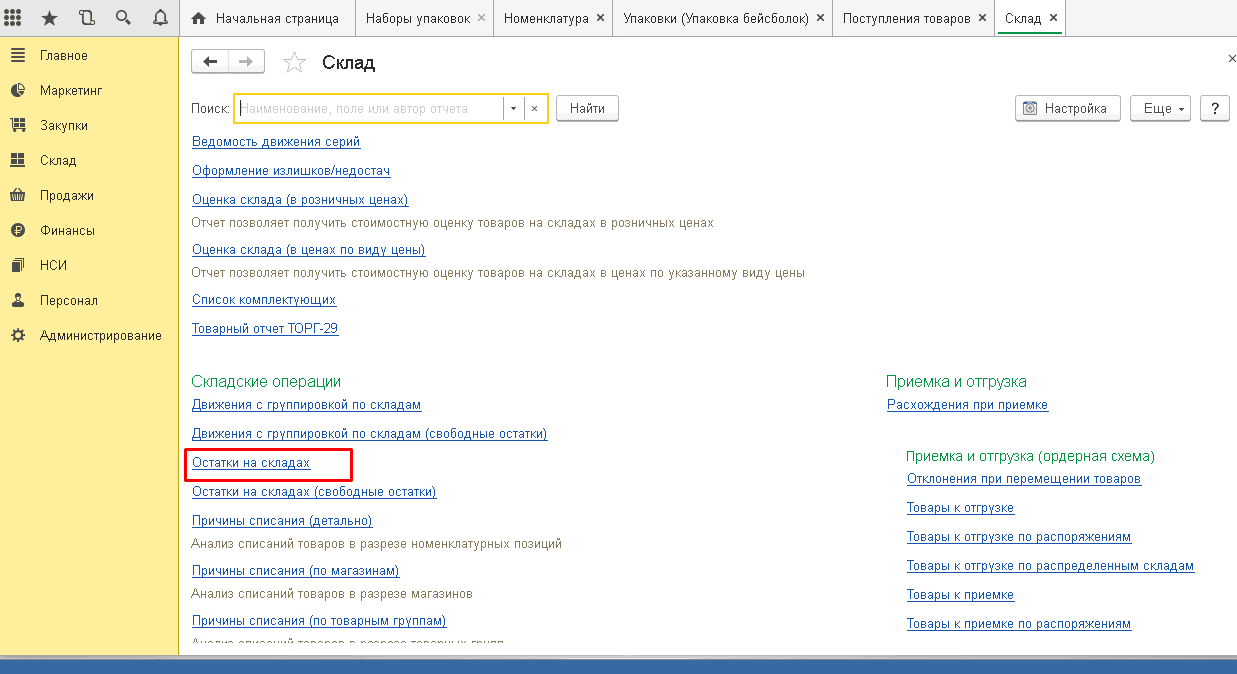Click the Favorites star in top toolbar
The image size is (1237, 674).
coord(49,18)
